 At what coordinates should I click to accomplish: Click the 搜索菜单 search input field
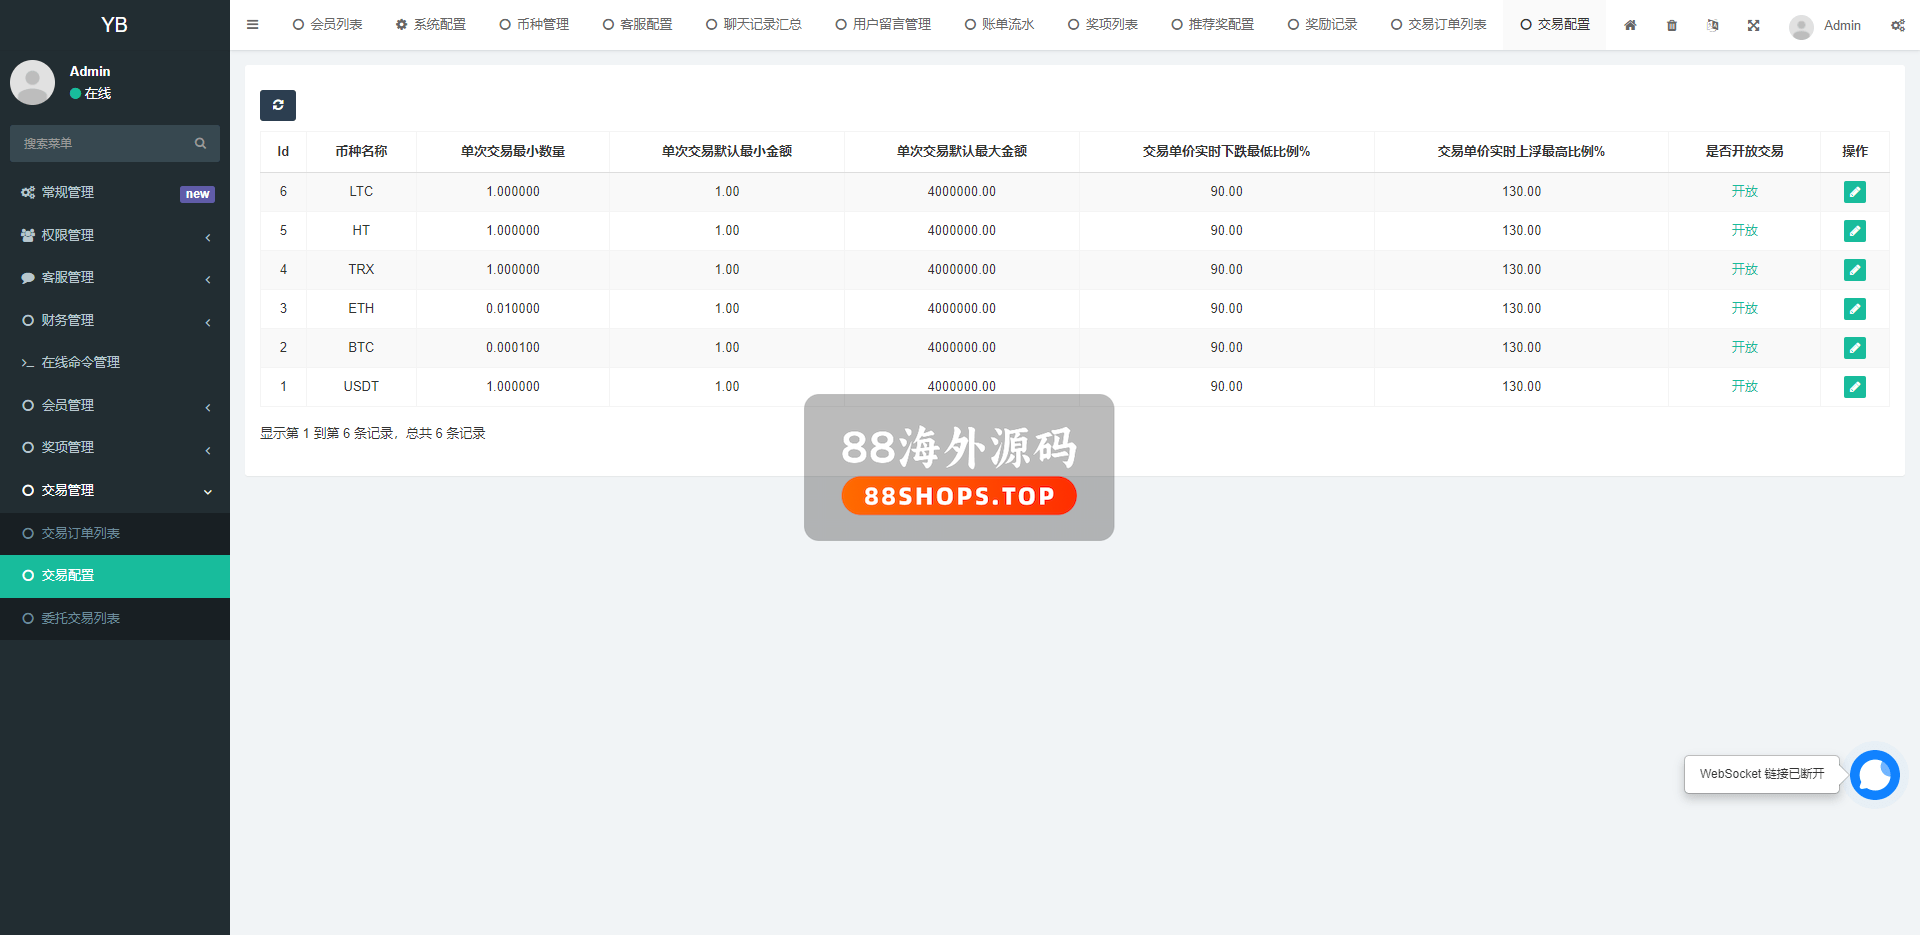(105, 144)
